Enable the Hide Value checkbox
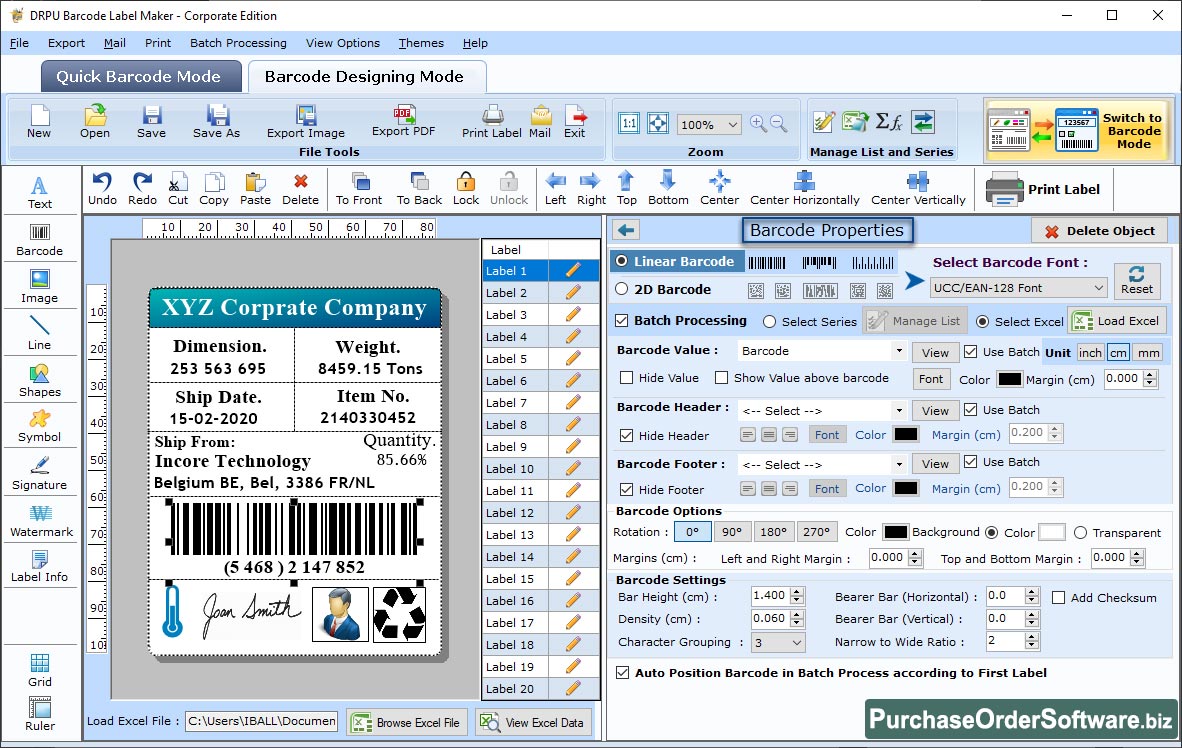Viewport: 1182px width, 748px height. [626, 378]
